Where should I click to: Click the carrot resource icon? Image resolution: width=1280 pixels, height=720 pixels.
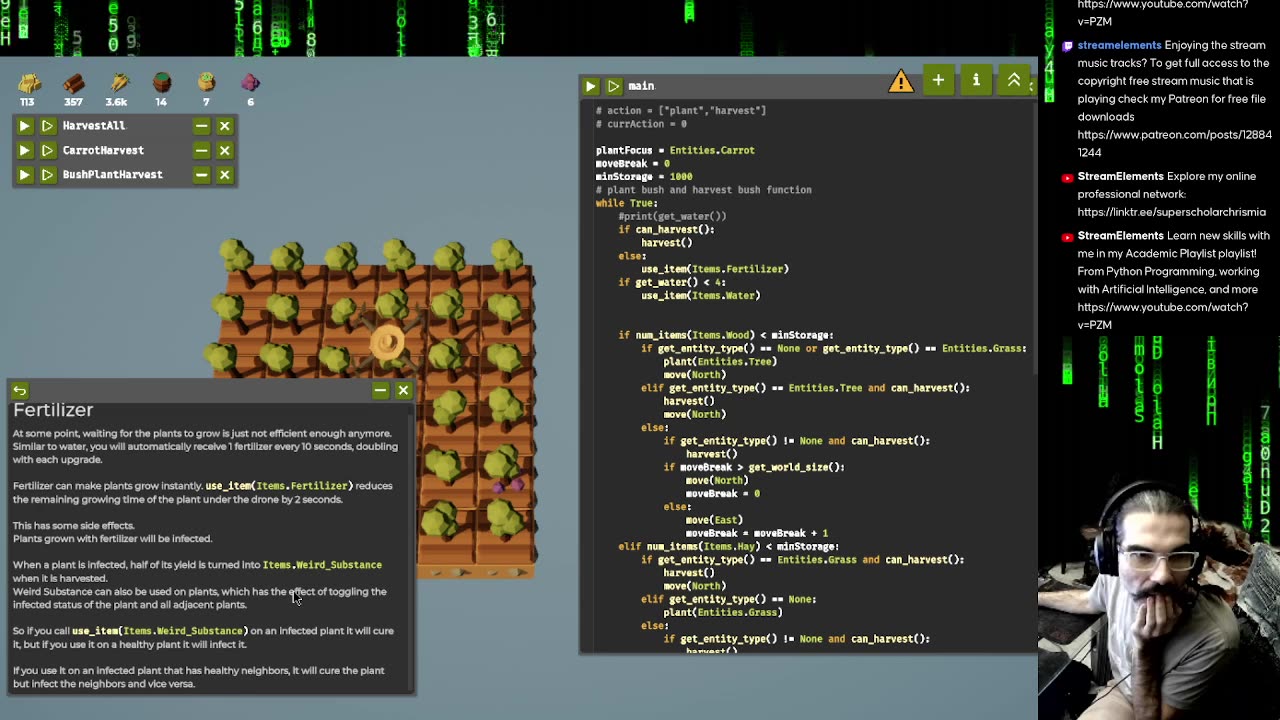pyautogui.click(x=119, y=83)
